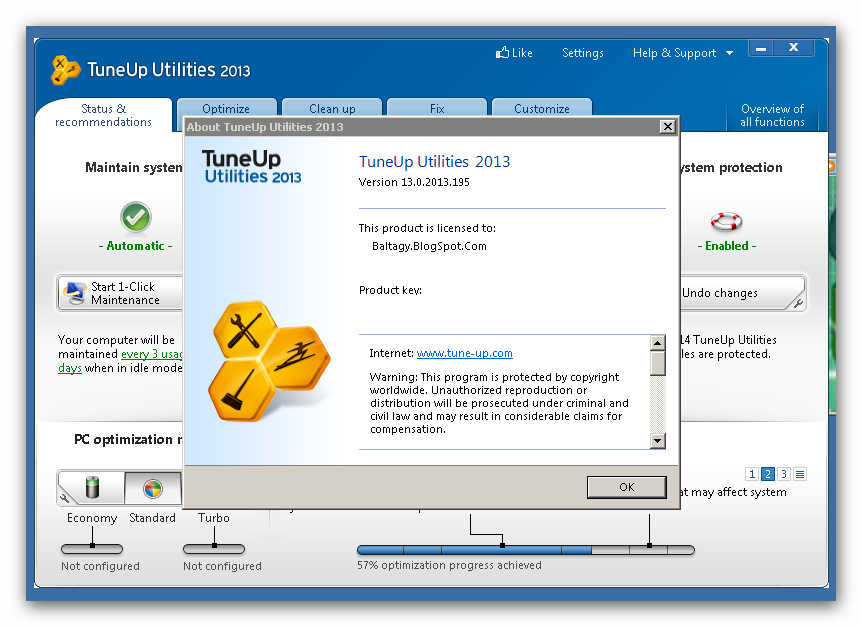862x627 pixels.
Task: Click the copyright warning paragraph
Action: tap(499, 403)
